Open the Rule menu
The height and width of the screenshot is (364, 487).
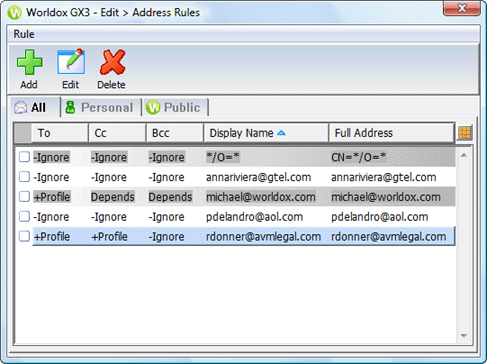24,34
